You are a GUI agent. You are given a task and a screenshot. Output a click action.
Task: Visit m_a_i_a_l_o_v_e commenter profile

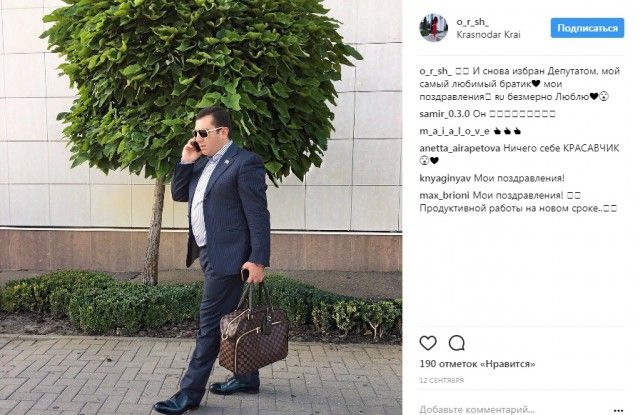[454, 131]
